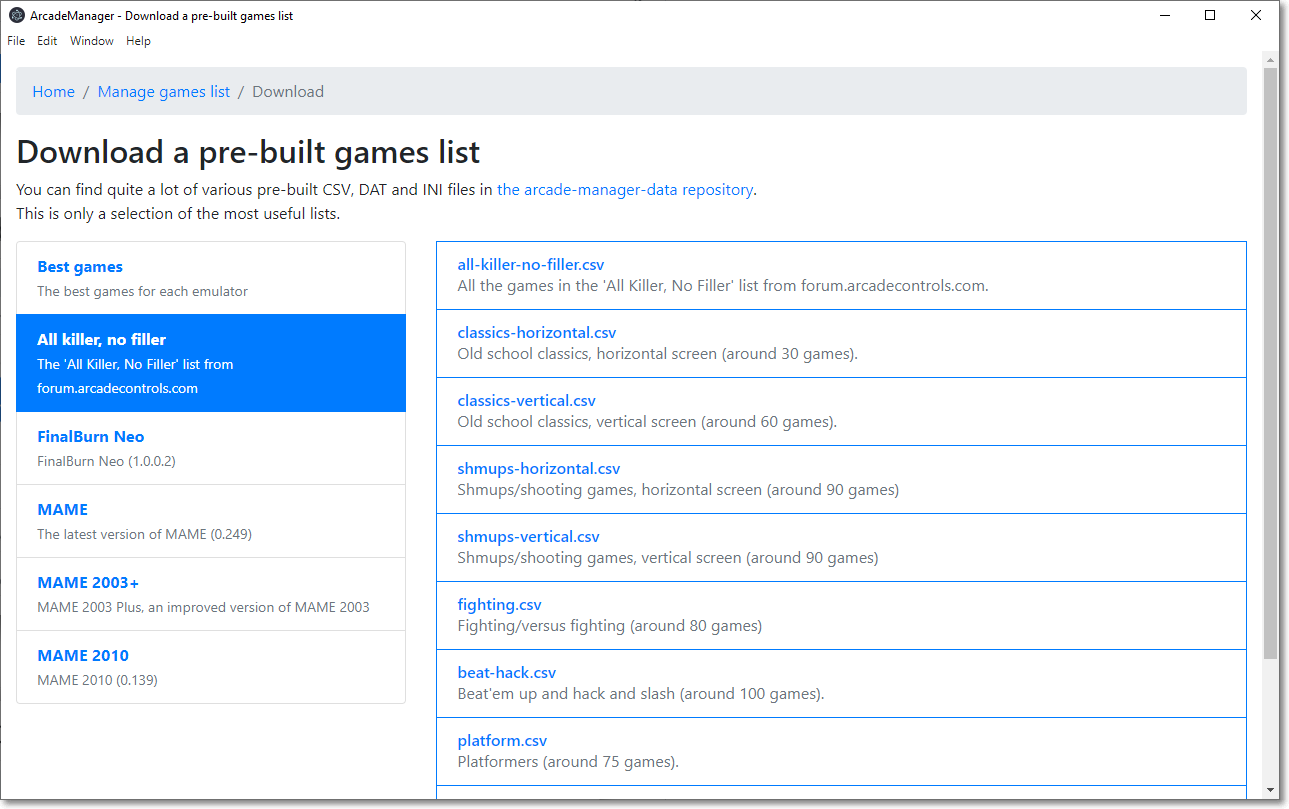1289x809 pixels.
Task: Minimize the ArcadeManager window
Action: 1164,15
